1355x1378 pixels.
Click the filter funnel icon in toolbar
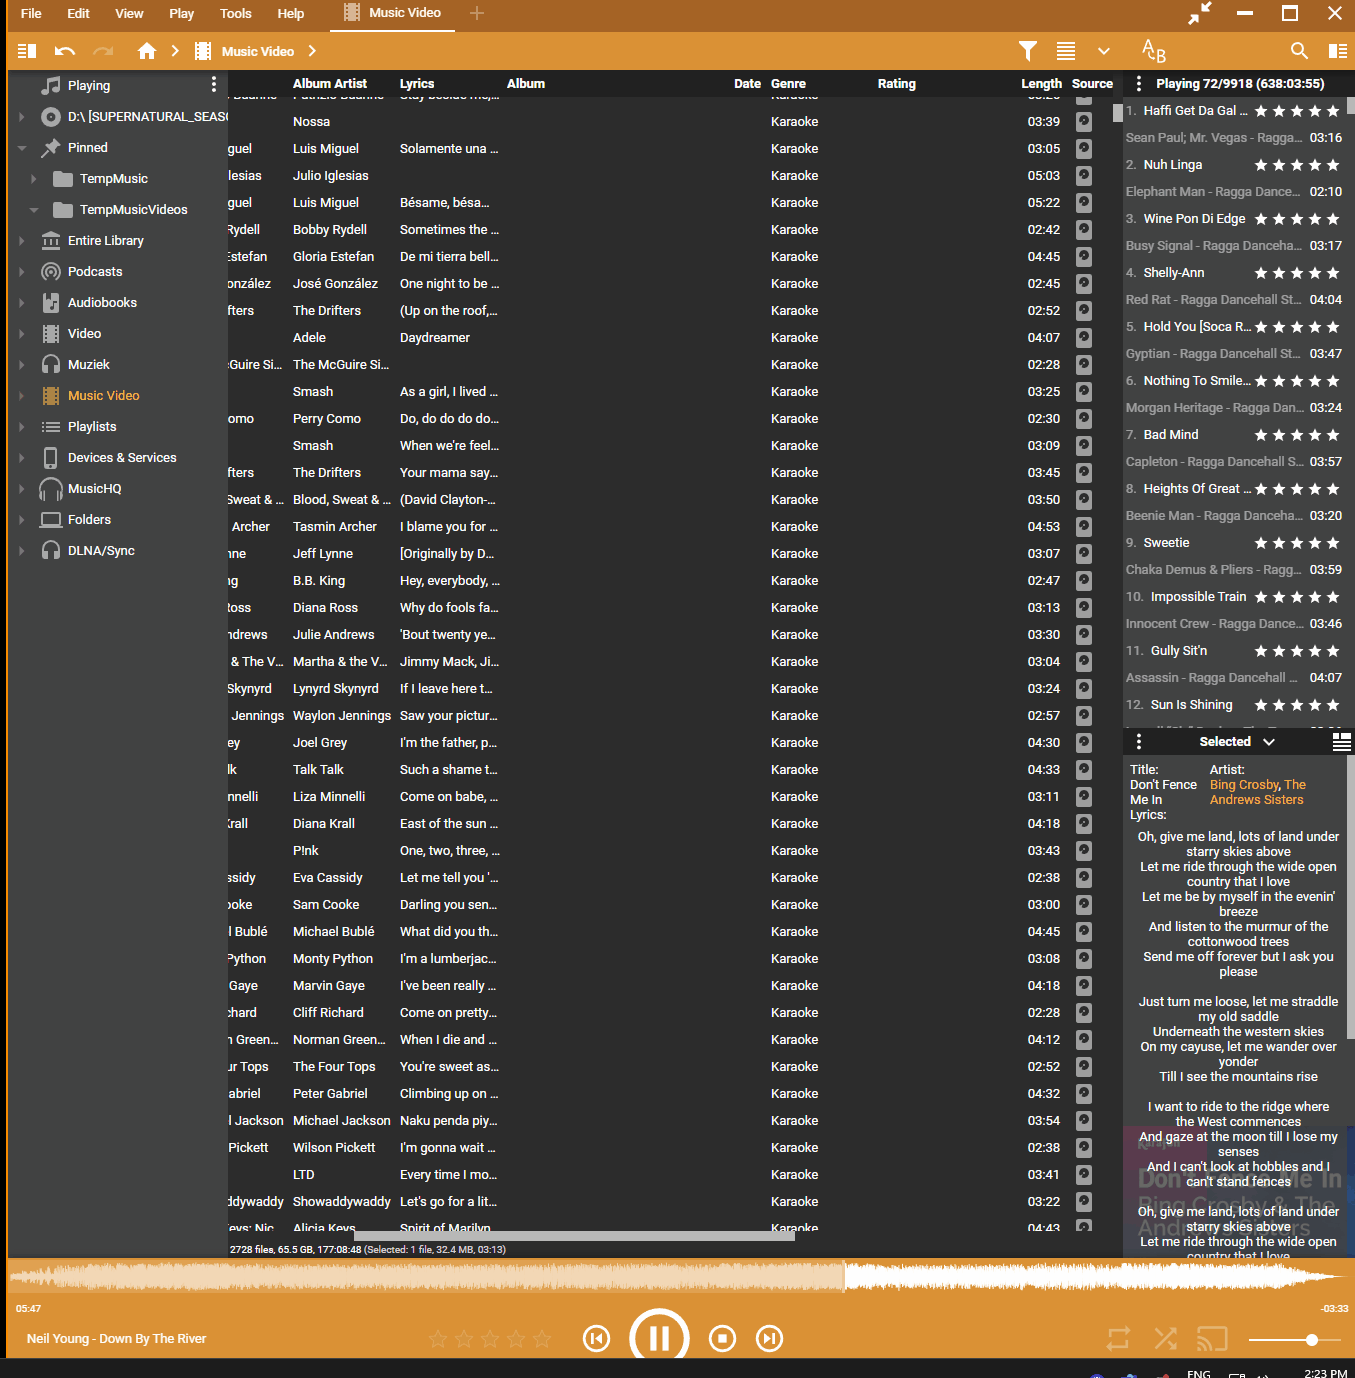pyautogui.click(x=1027, y=51)
